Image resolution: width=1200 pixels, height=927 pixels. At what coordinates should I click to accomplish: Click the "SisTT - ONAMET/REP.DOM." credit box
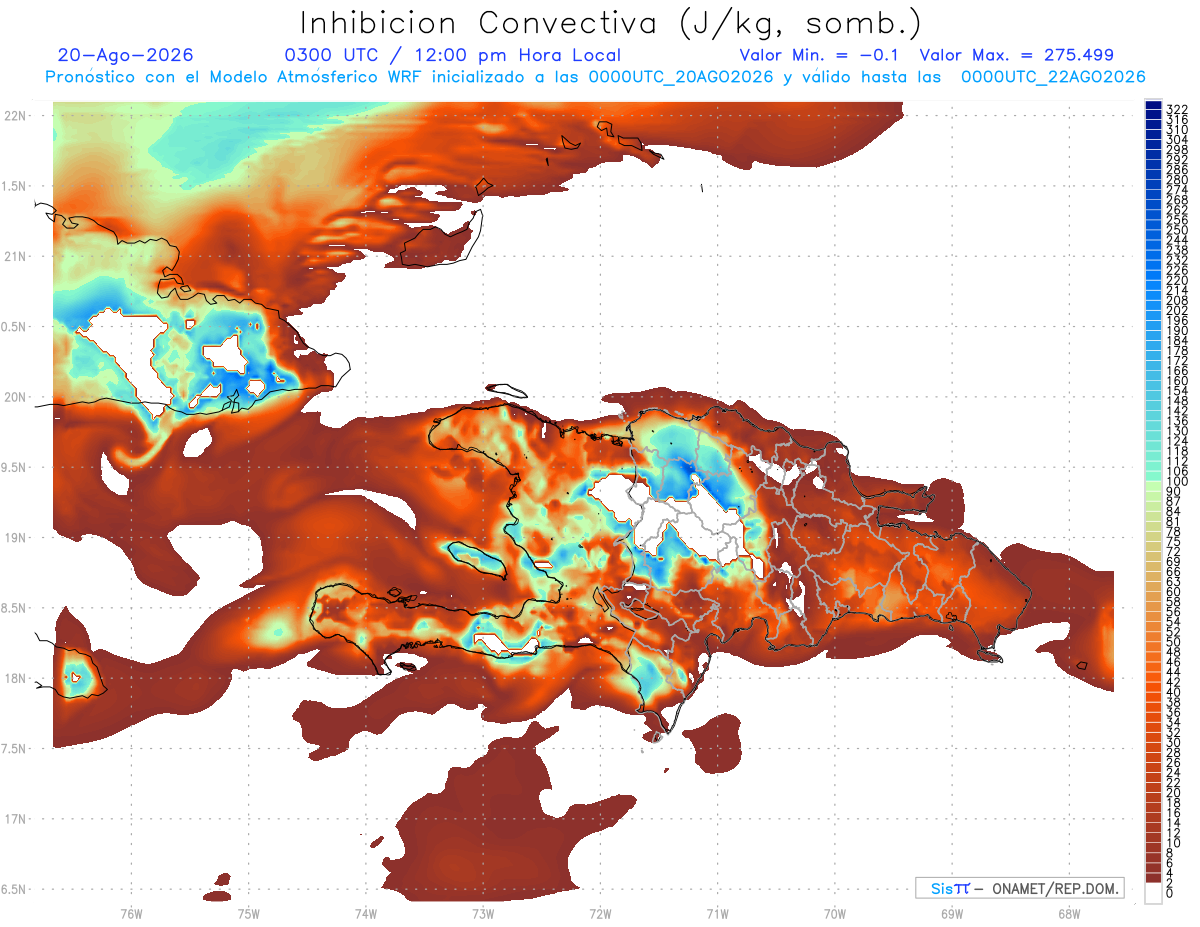coord(1019,888)
